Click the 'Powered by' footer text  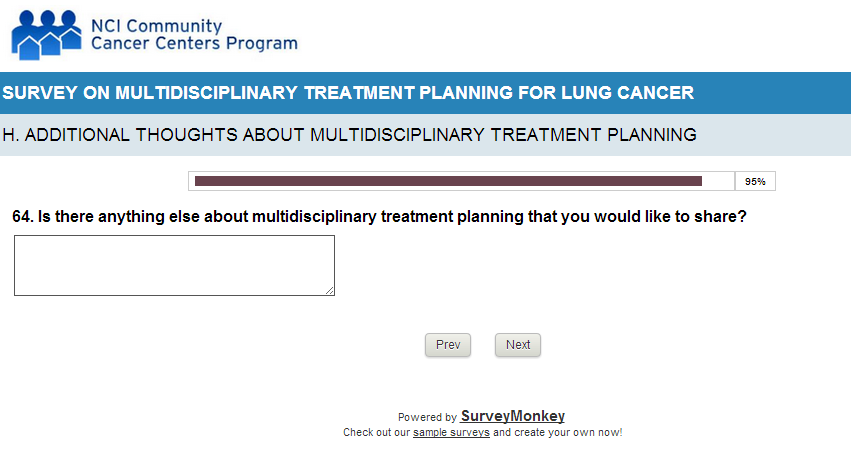(427, 417)
